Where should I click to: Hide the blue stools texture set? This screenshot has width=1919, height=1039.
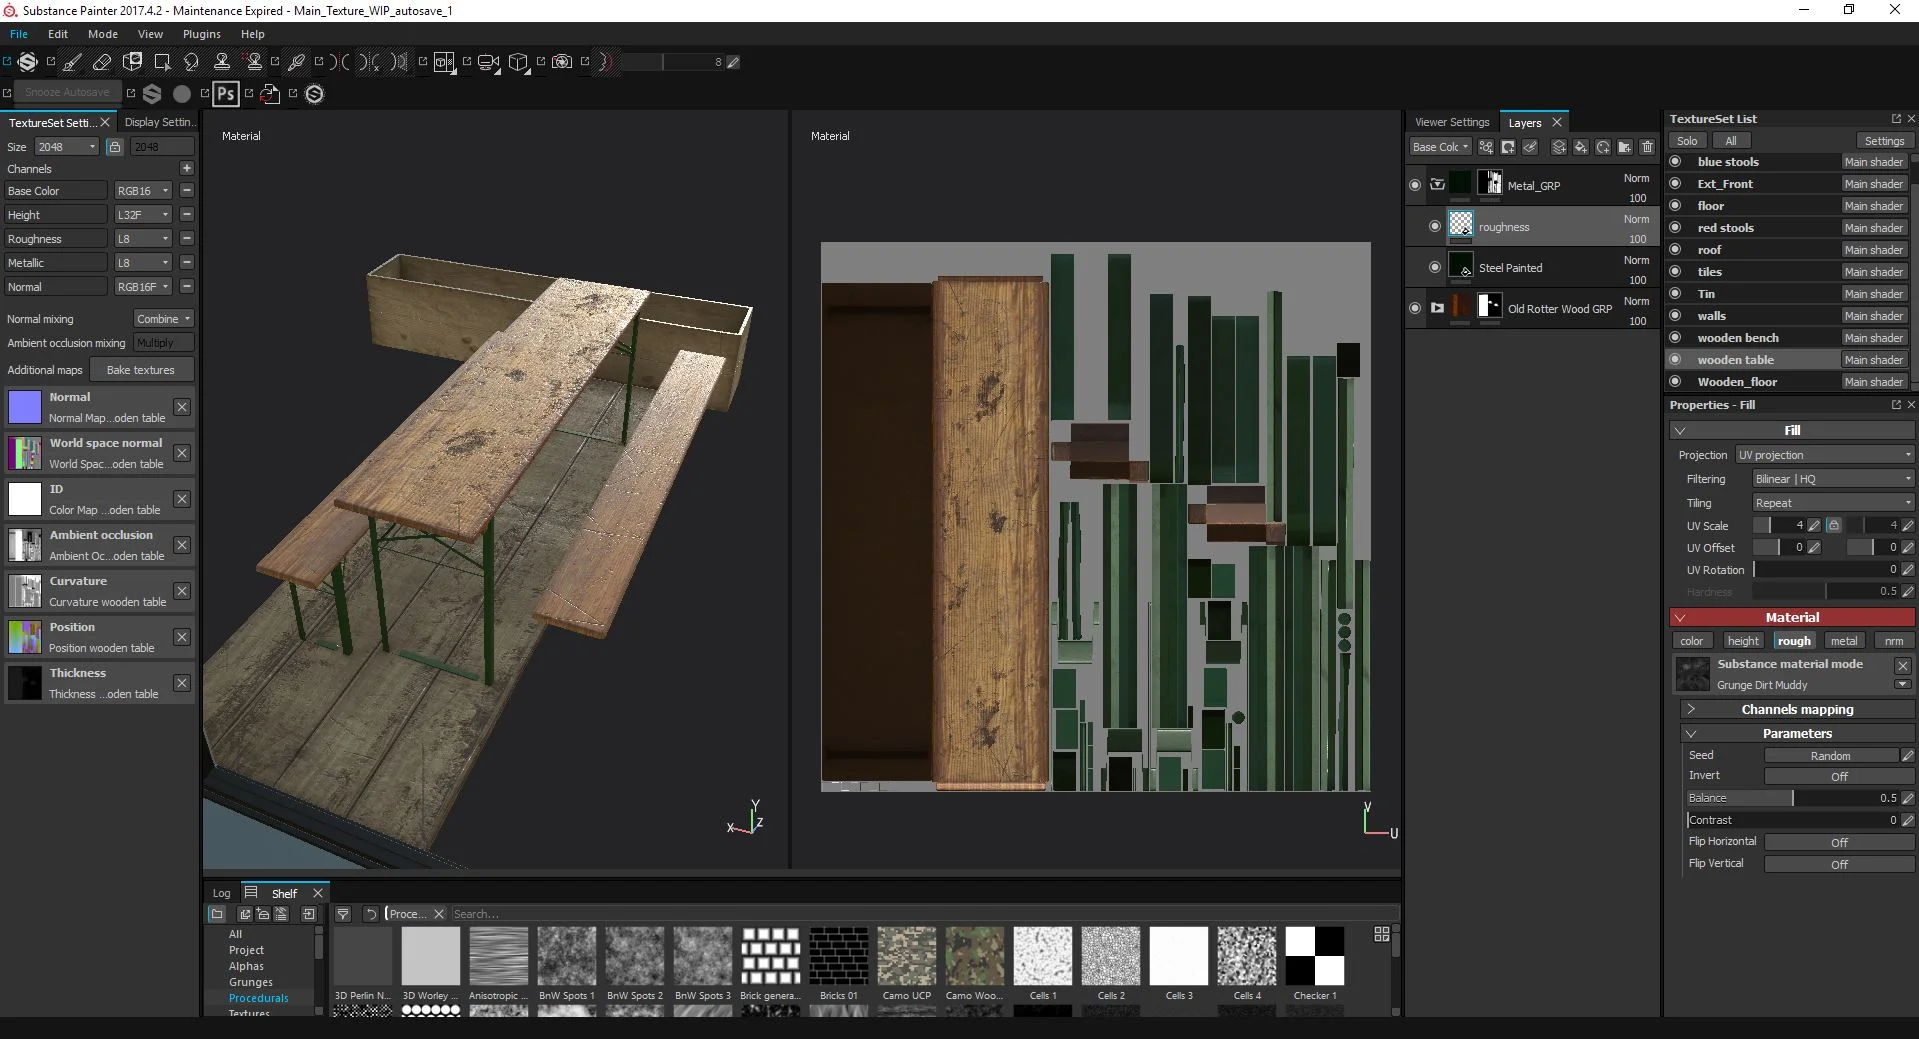pyautogui.click(x=1675, y=162)
